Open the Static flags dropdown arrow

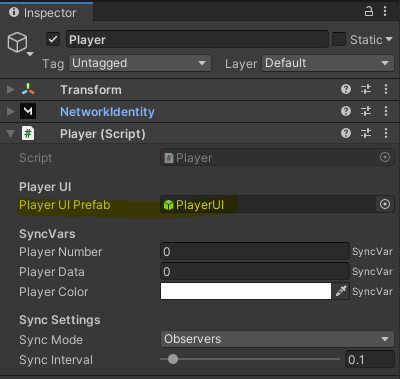click(389, 39)
